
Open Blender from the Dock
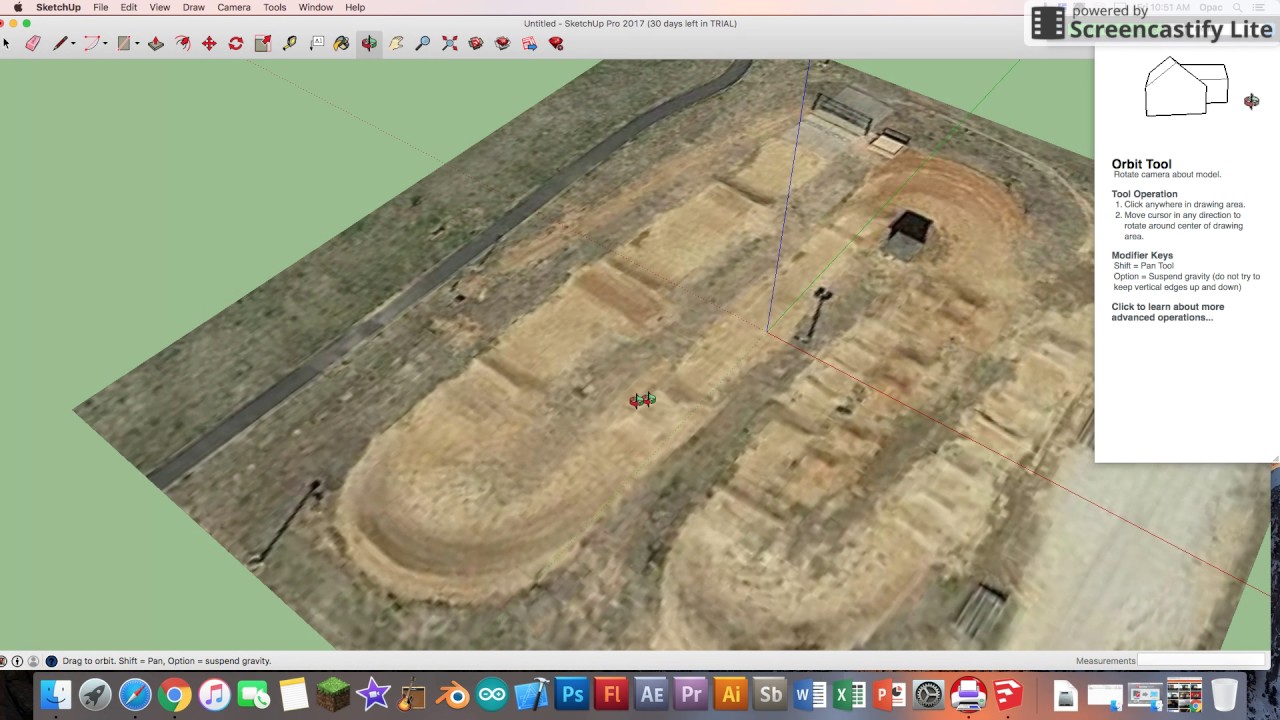(x=453, y=694)
